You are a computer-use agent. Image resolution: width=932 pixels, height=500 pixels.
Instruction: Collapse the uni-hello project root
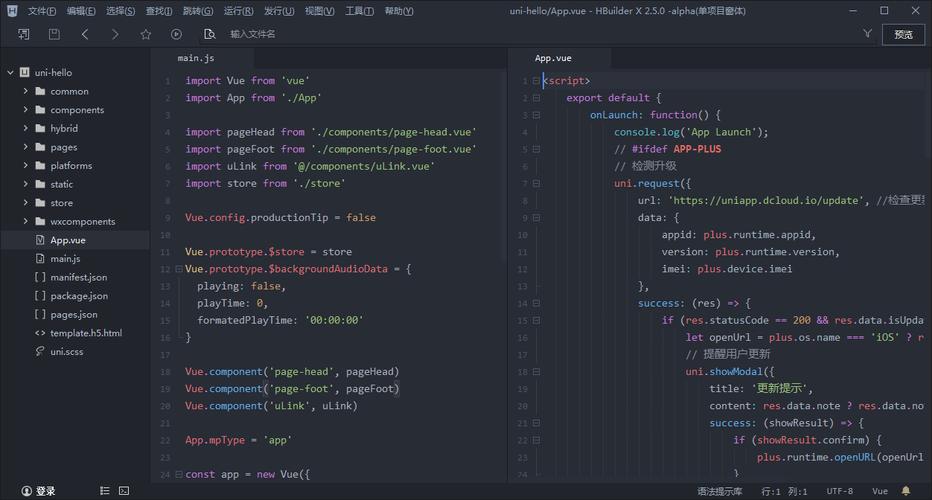coord(10,72)
